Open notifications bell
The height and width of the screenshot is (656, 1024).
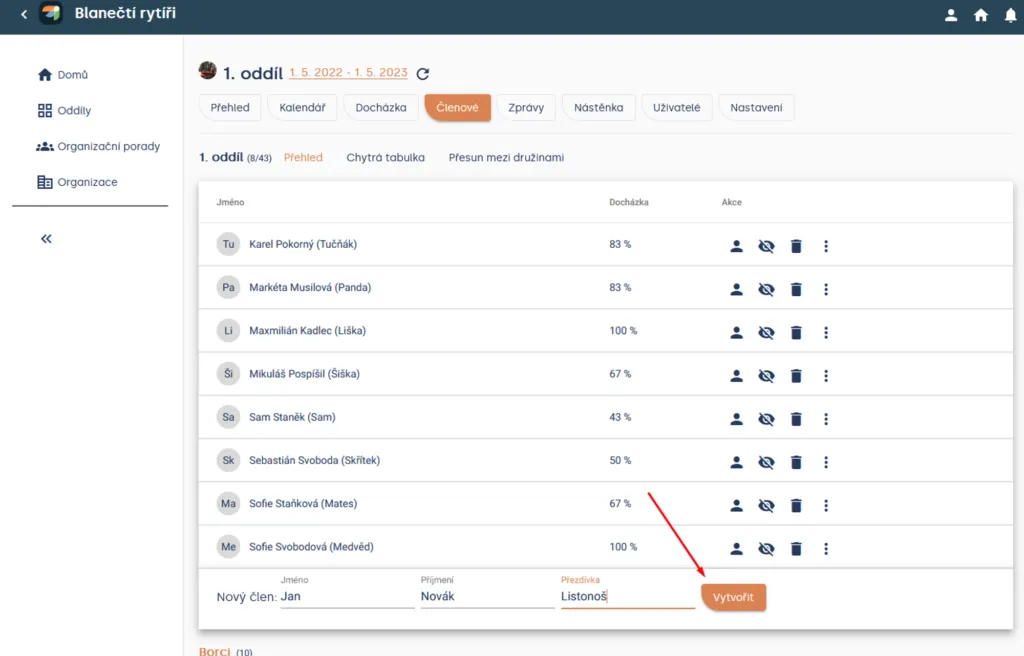point(1010,15)
